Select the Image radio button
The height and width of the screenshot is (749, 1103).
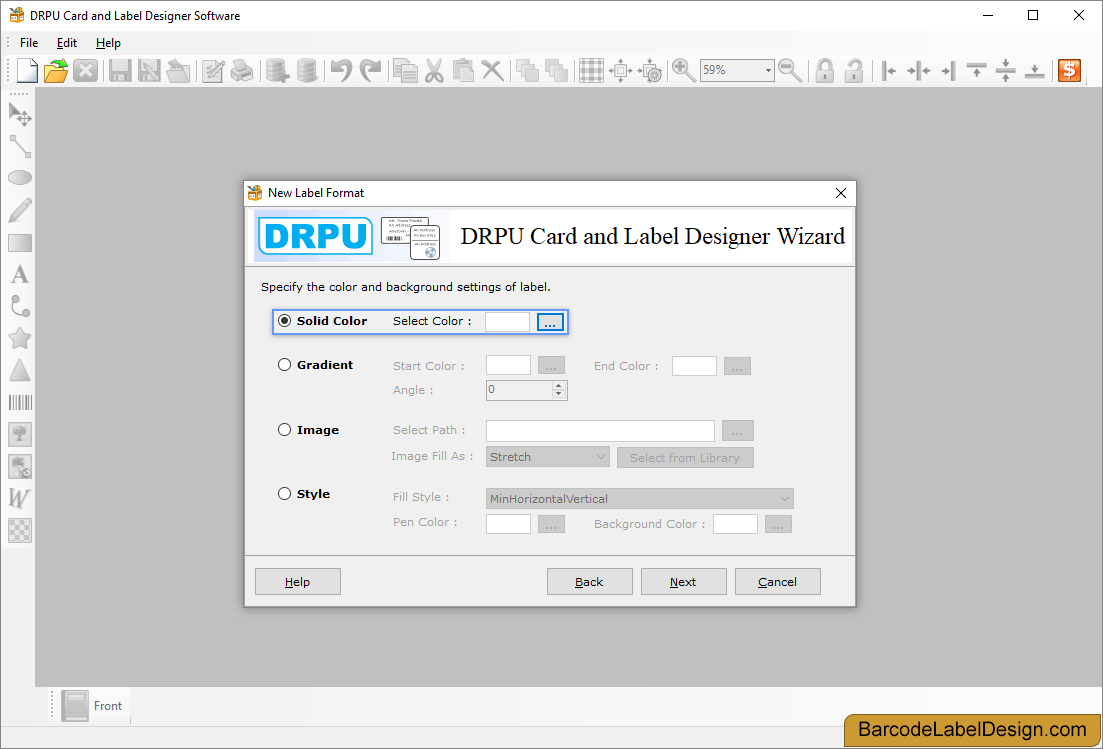[284, 430]
